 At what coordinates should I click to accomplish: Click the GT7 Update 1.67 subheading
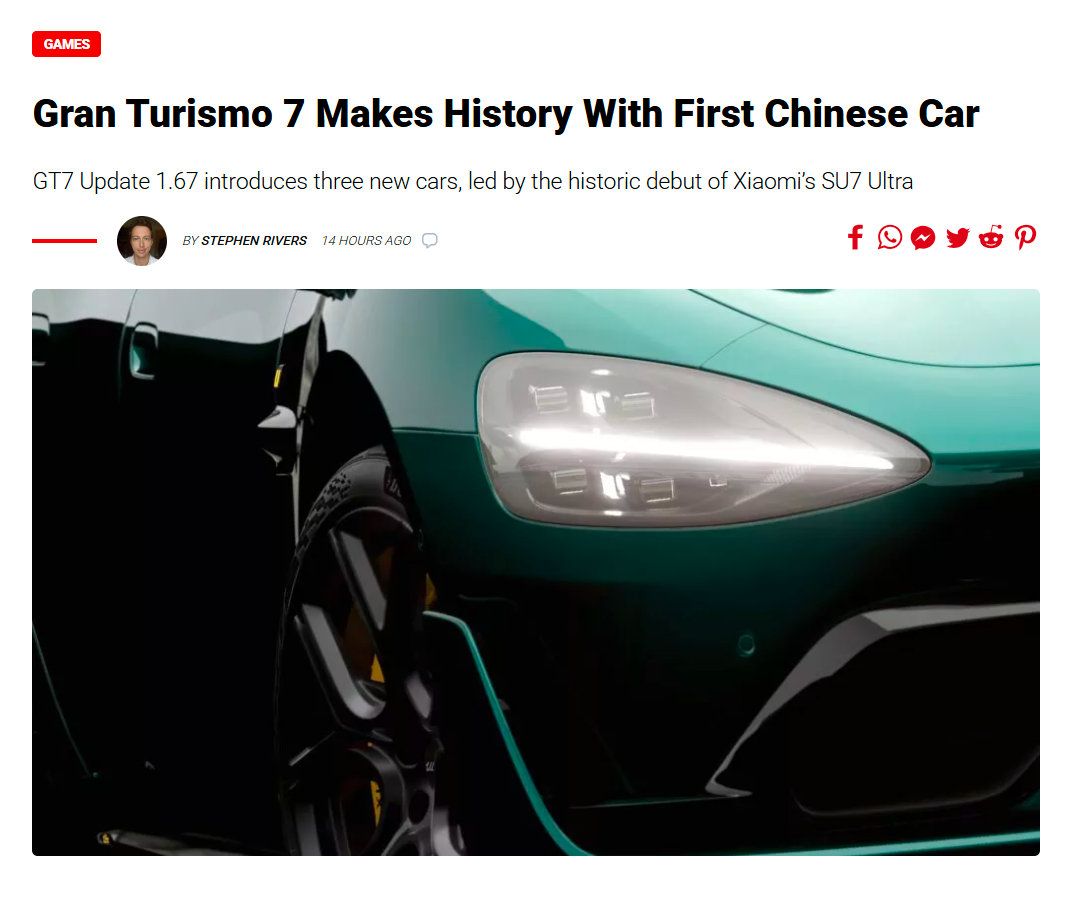tap(473, 182)
